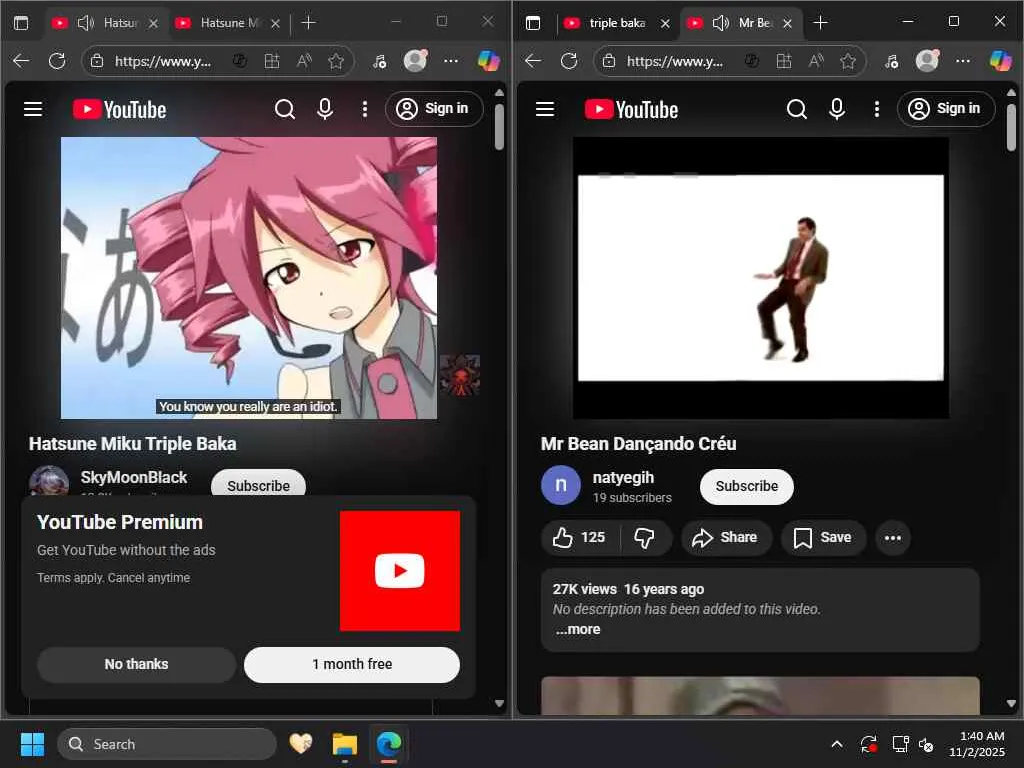Share the Mr Bean video
Screen dimensions: 1024x768
tap(726, 537)
